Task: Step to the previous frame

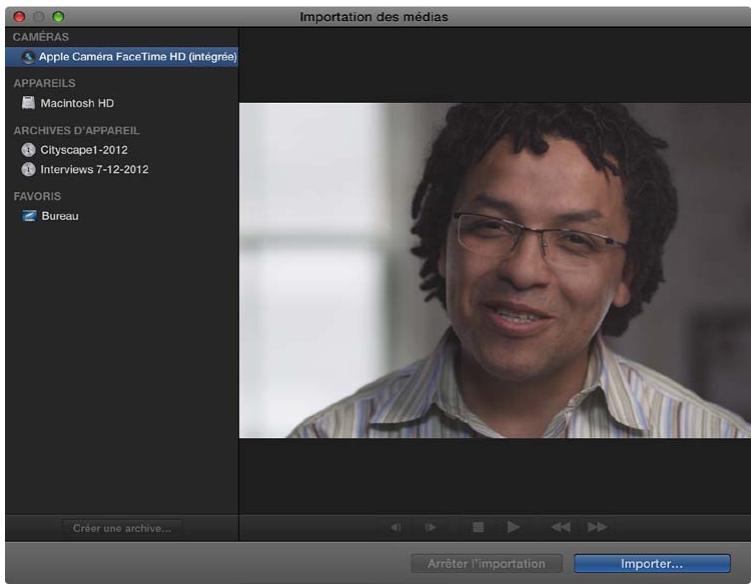Action: coord(396,527)
